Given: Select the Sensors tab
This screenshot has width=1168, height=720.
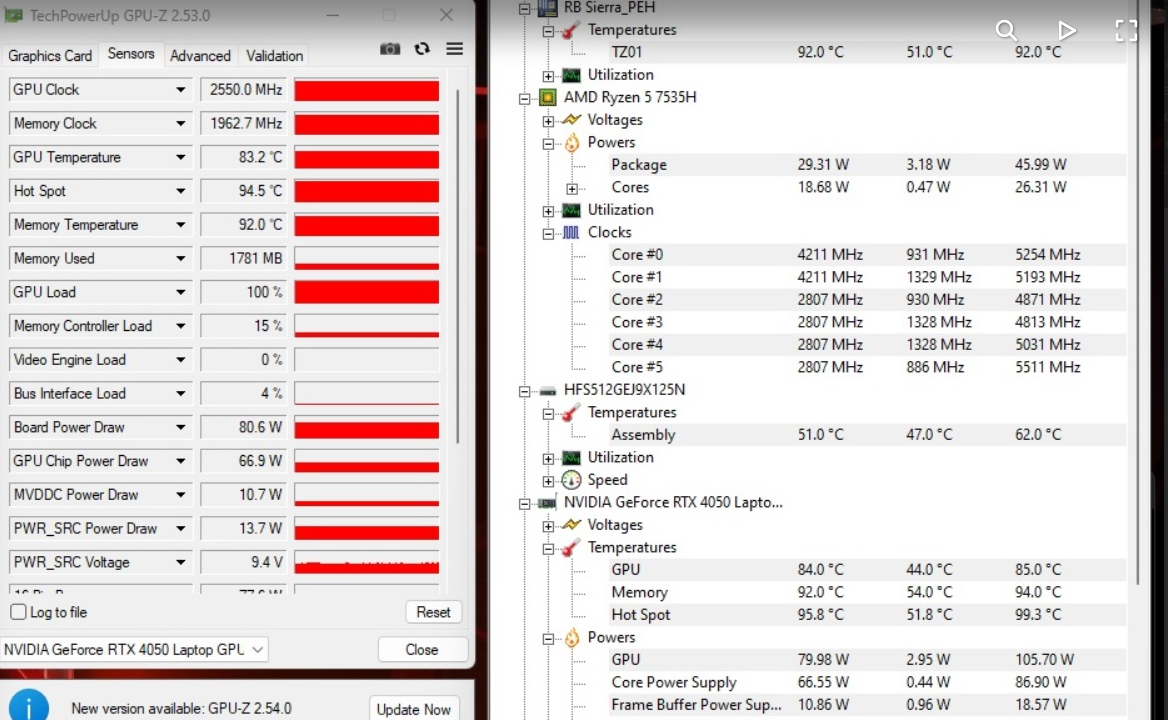Looking at the screenshot, I should pyautogui.click(x=131, y=54).
